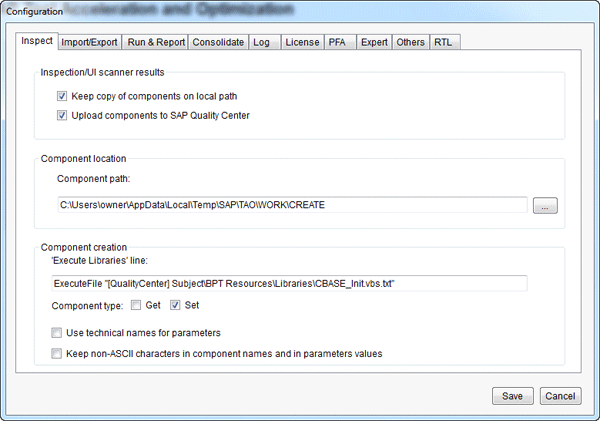Go to the Log tab

(x=261, y=42)
